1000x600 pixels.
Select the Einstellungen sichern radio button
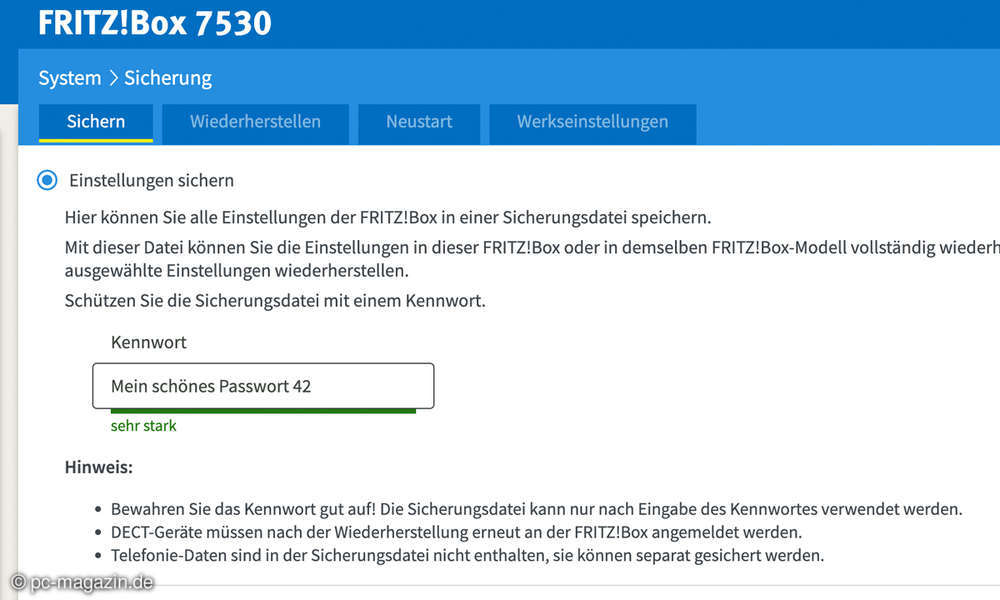tap(47, 181)
